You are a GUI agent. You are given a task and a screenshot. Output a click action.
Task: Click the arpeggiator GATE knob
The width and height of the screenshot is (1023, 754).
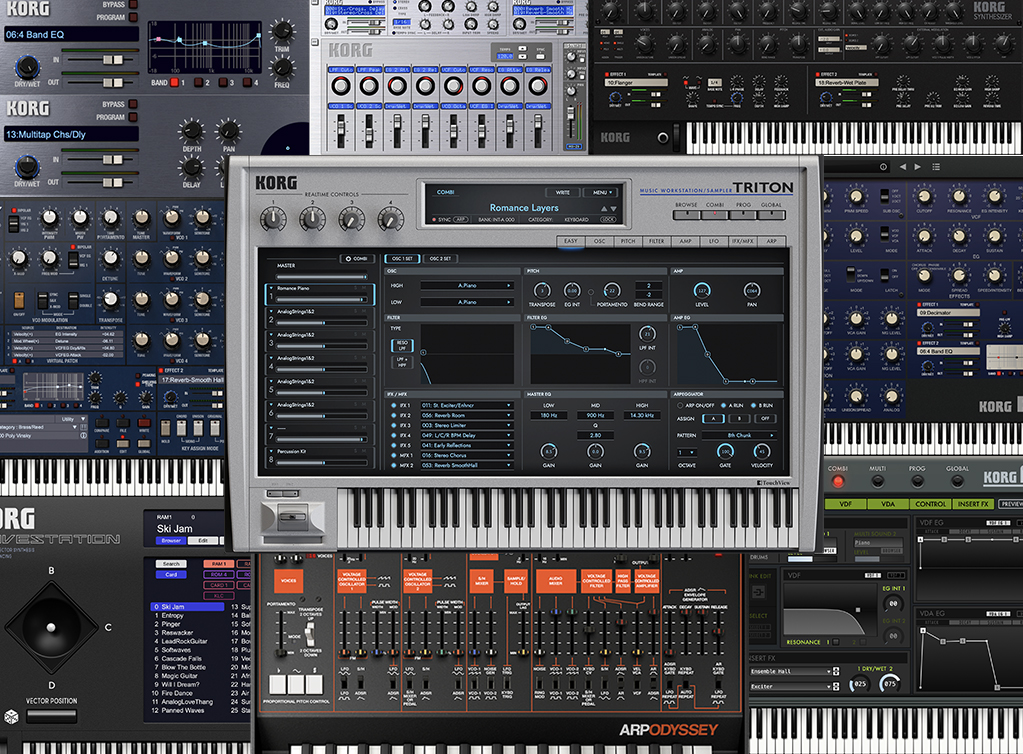coord(725,451)
